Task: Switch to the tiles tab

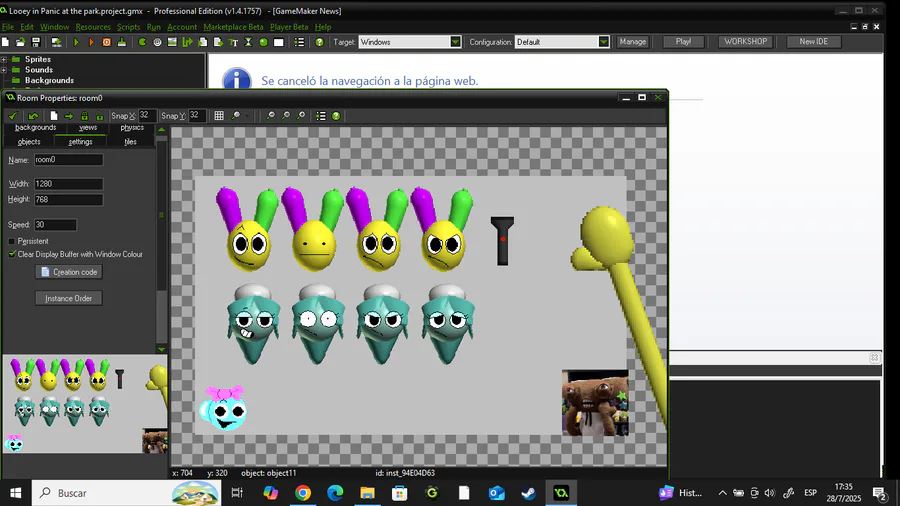Action: pos(130,142)
